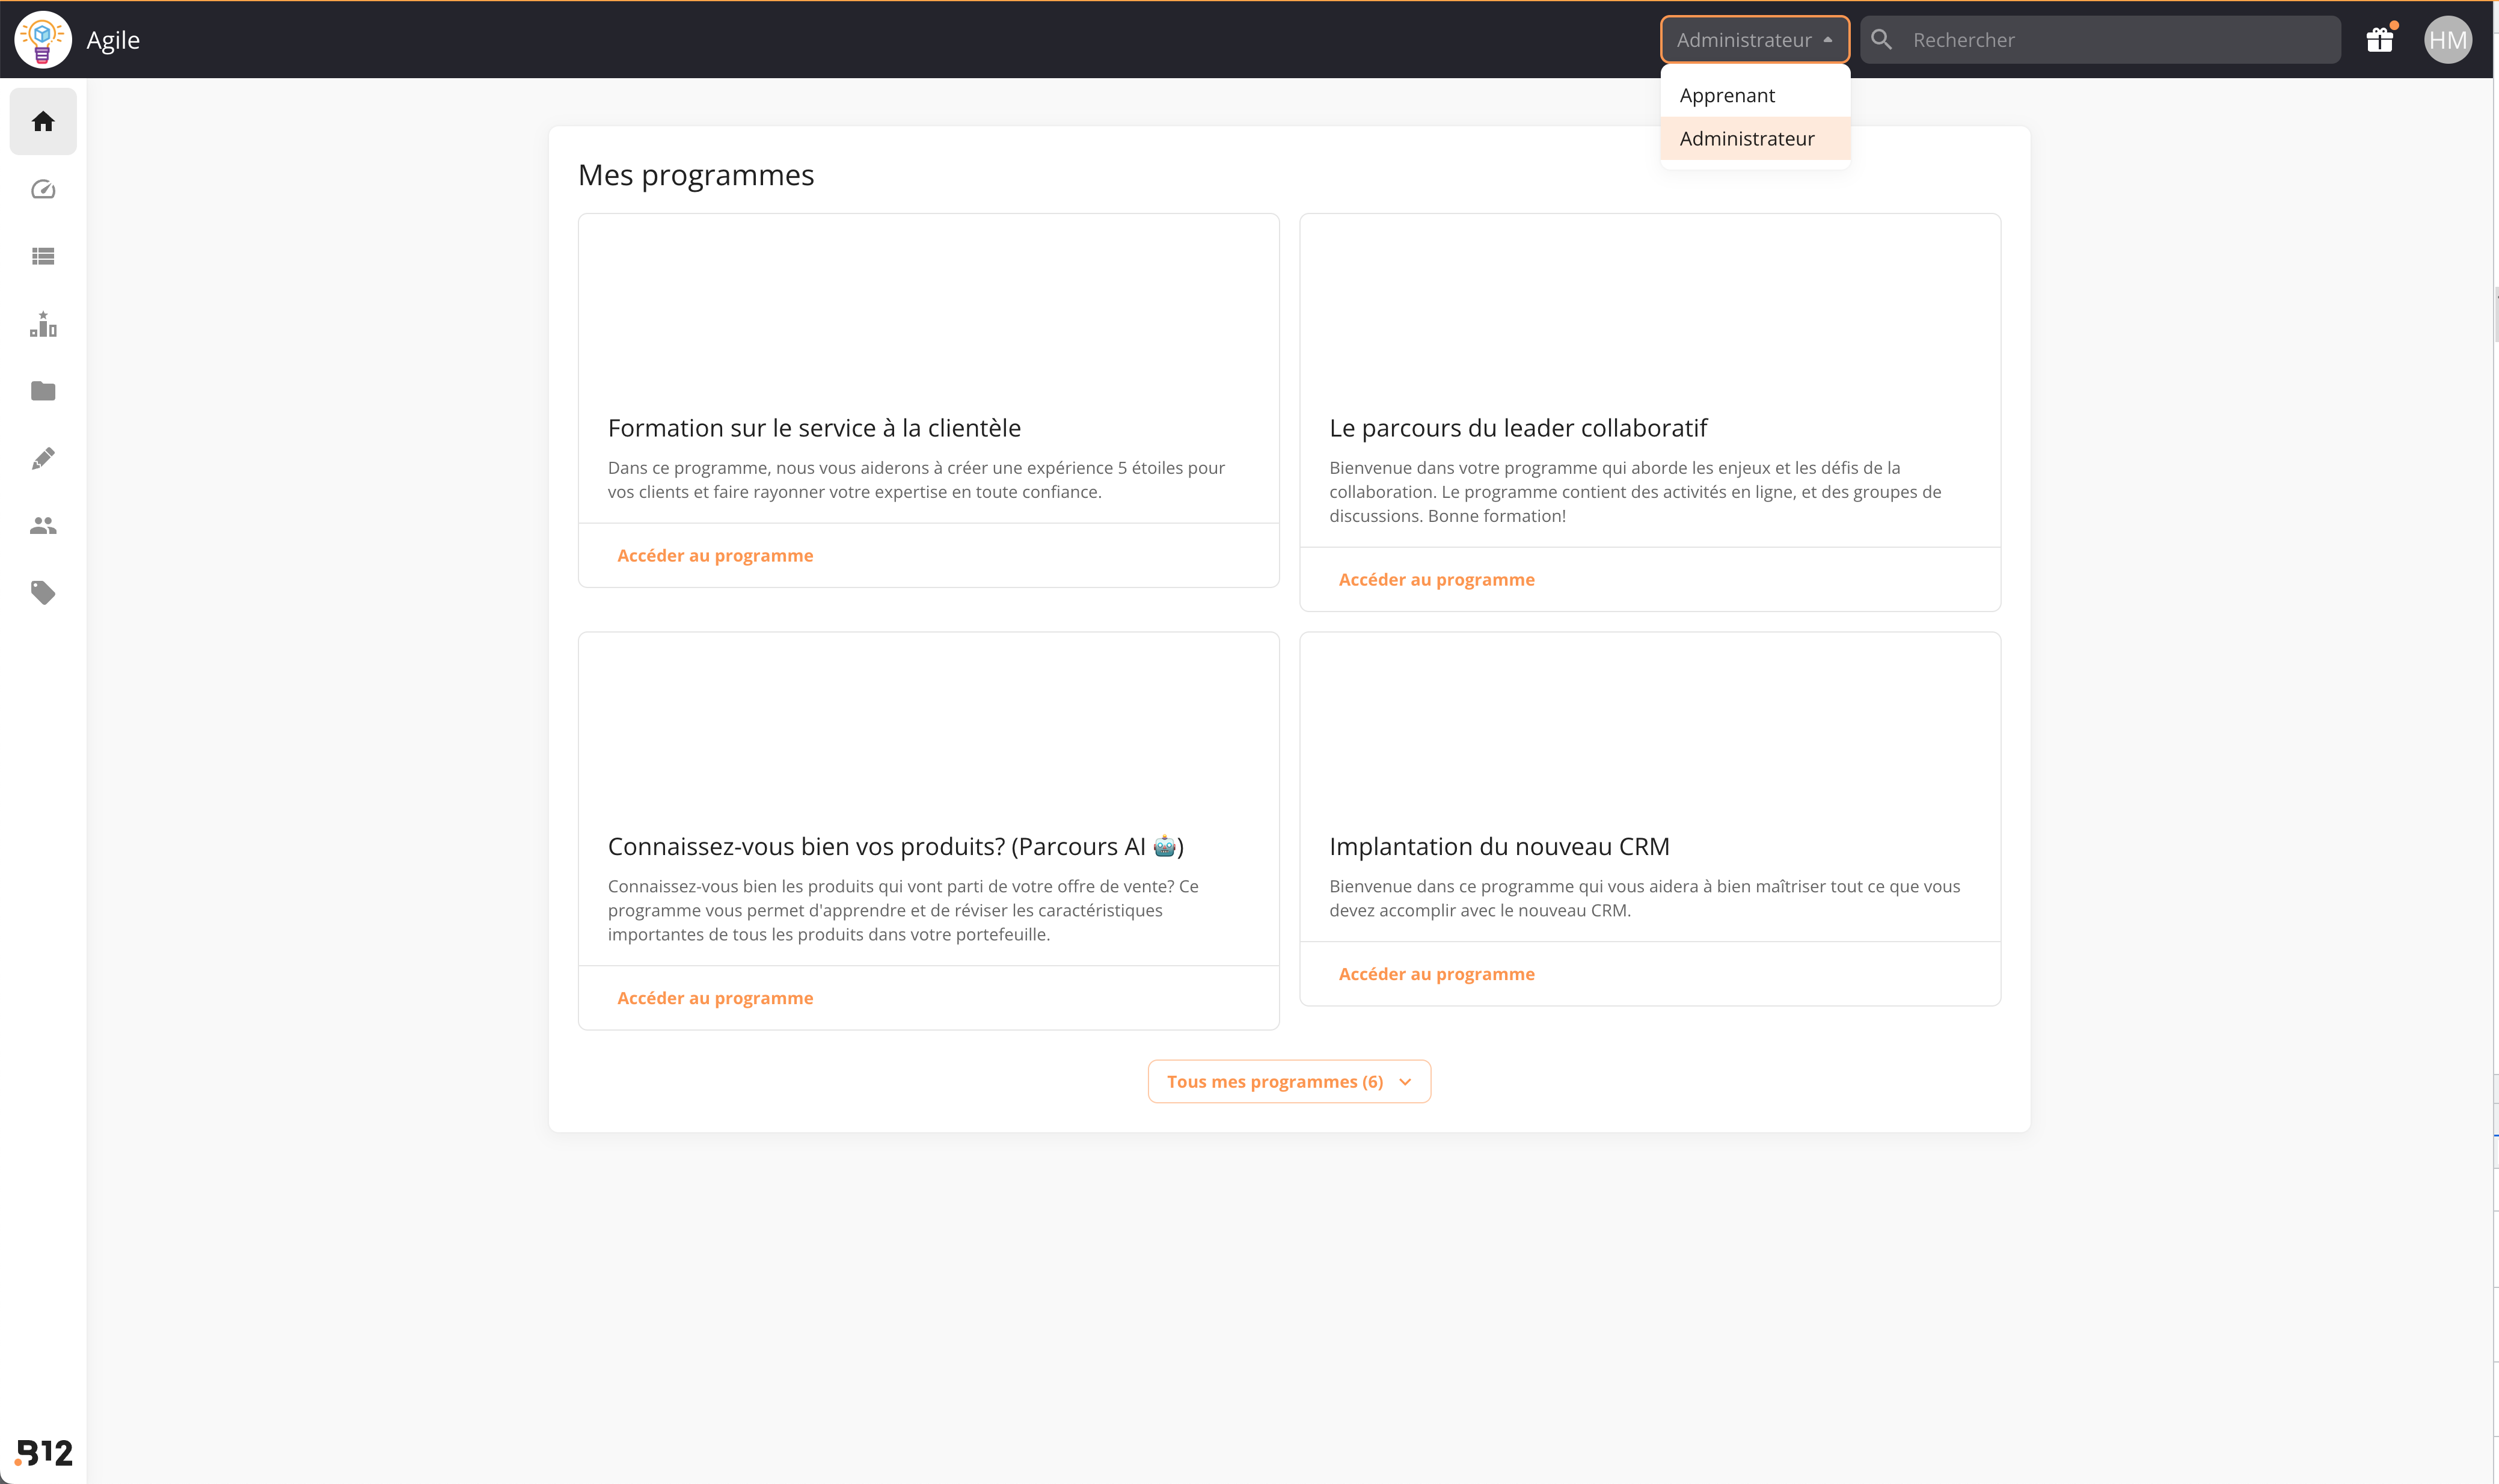Click the Agile brand name text
Viewport: 2499px width, 1484px height.
113,40
